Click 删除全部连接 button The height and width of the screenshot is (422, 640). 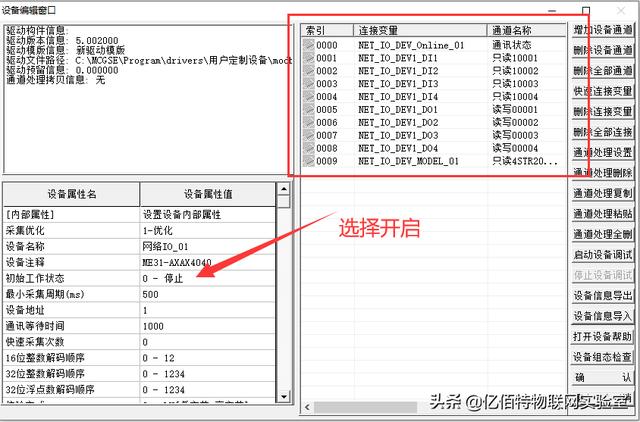(x=602, y=132)
